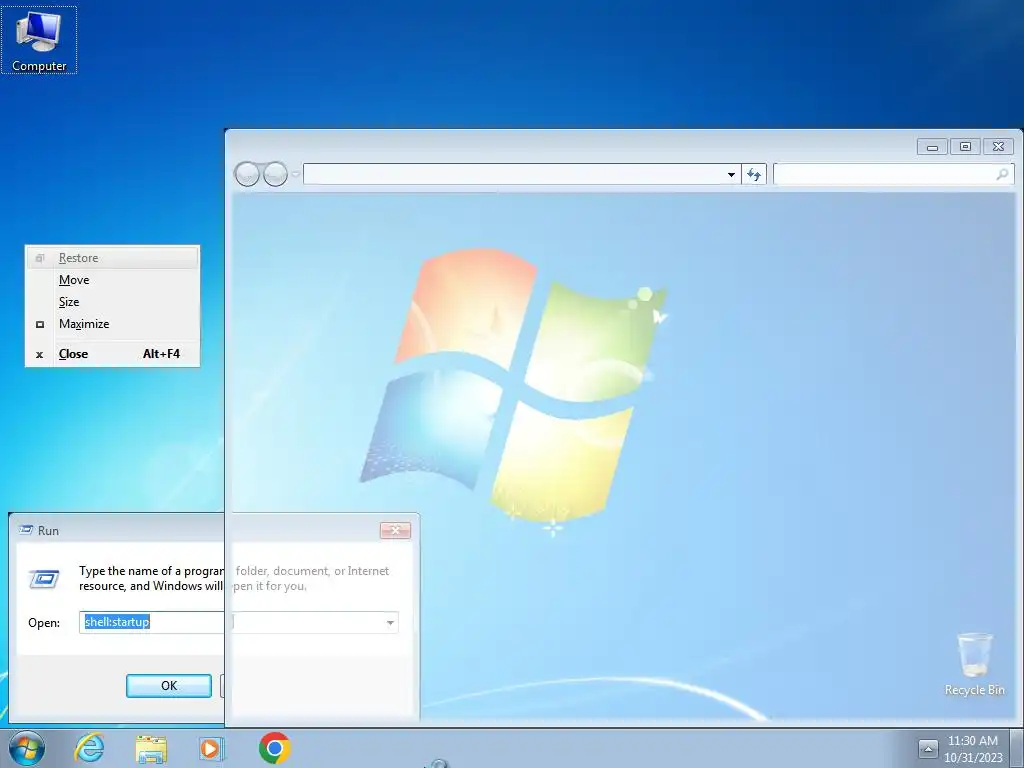This screenshot has width=1024, height=768.
Task: Click OK in the Run dialog
Action: click(168, 686)
